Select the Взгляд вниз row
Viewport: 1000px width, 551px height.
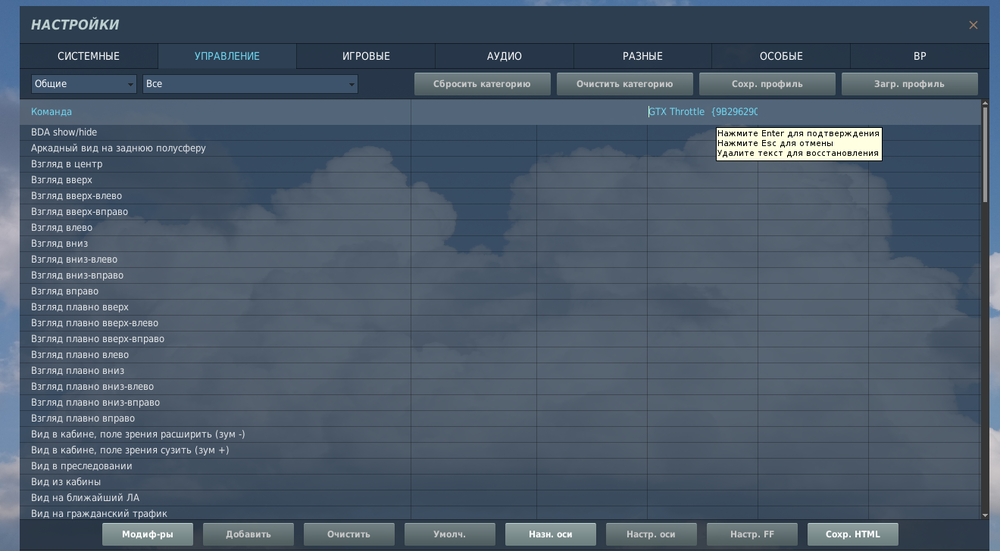coord(500,244)
